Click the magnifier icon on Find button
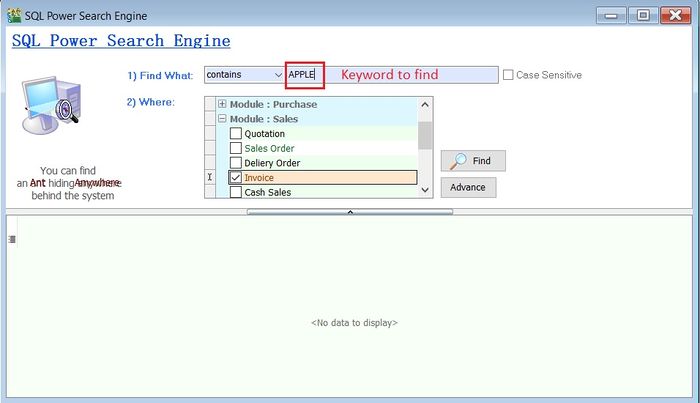 pyautogui.click(x=458, y=161)
